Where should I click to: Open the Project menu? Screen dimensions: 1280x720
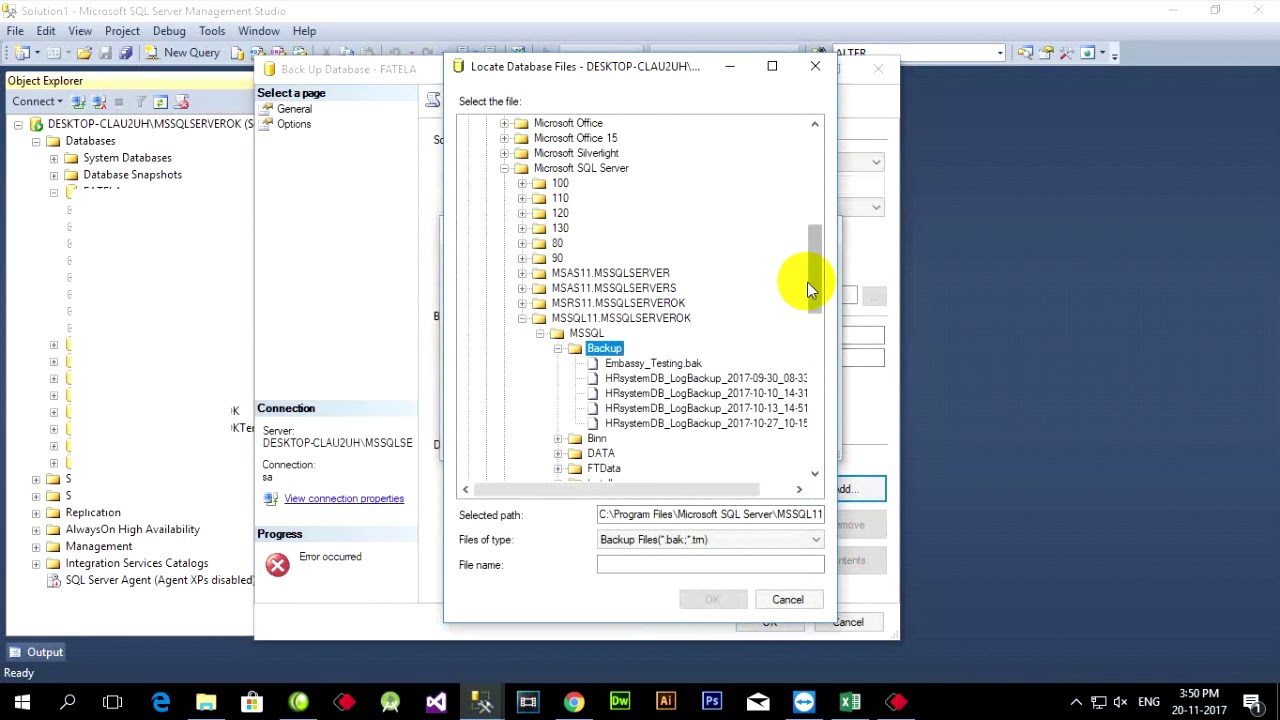[x=122, y=31]
